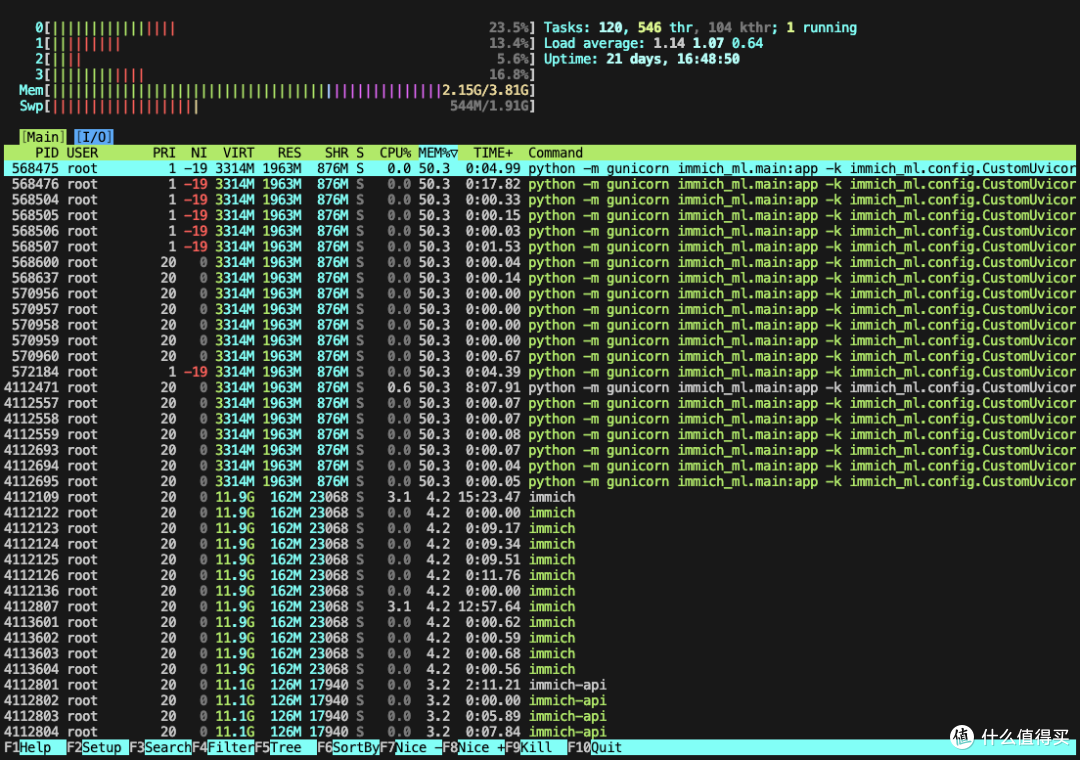The image size is (1080, 760).
Task: Select immich process row PID 4113601
Action: click(540, 622)
